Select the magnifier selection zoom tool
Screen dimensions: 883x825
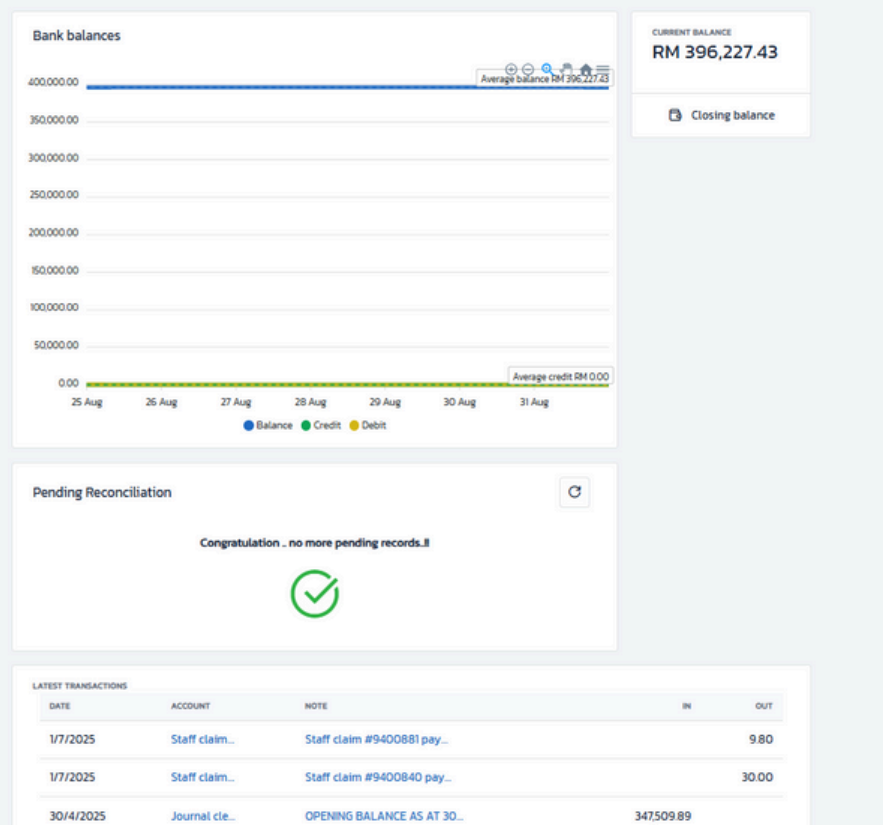(547, 69)
